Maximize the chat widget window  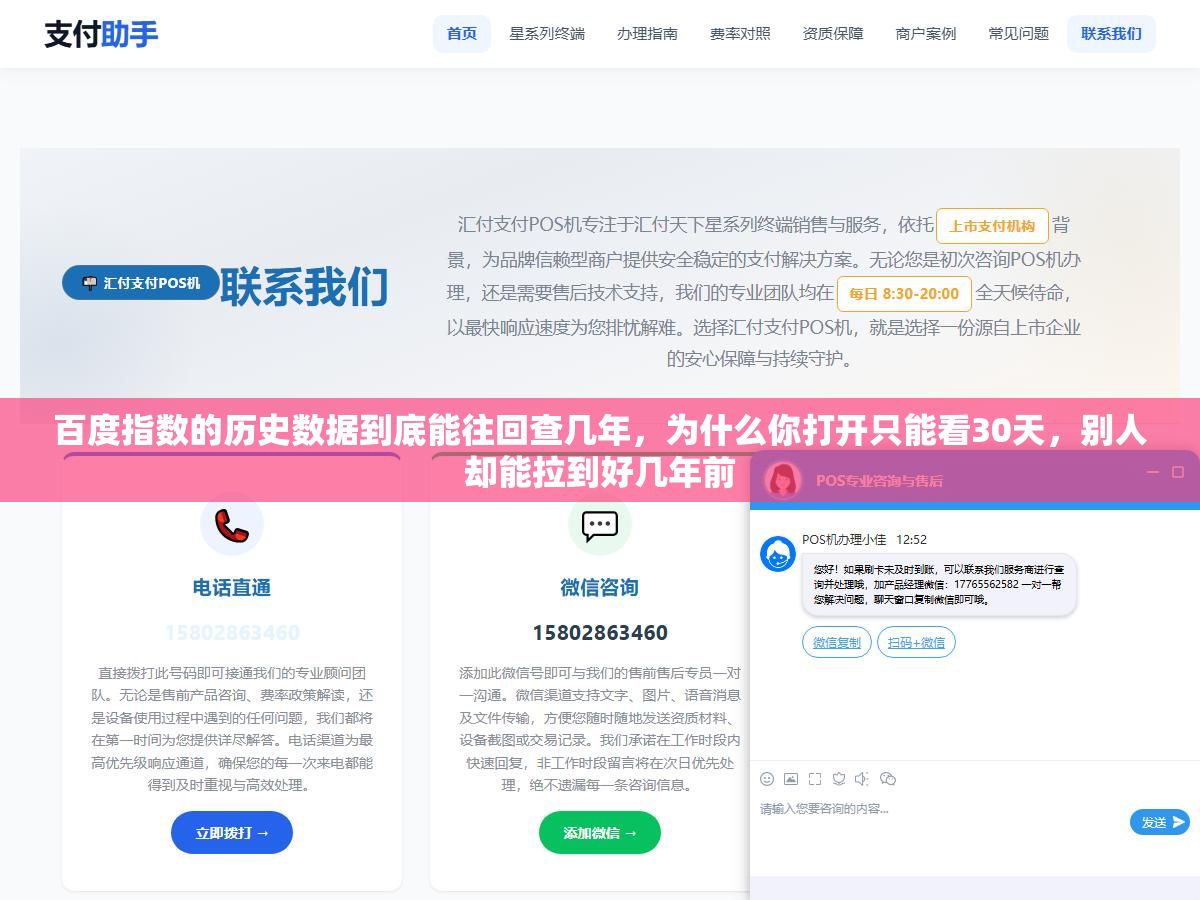click(x=1177, y=472)
